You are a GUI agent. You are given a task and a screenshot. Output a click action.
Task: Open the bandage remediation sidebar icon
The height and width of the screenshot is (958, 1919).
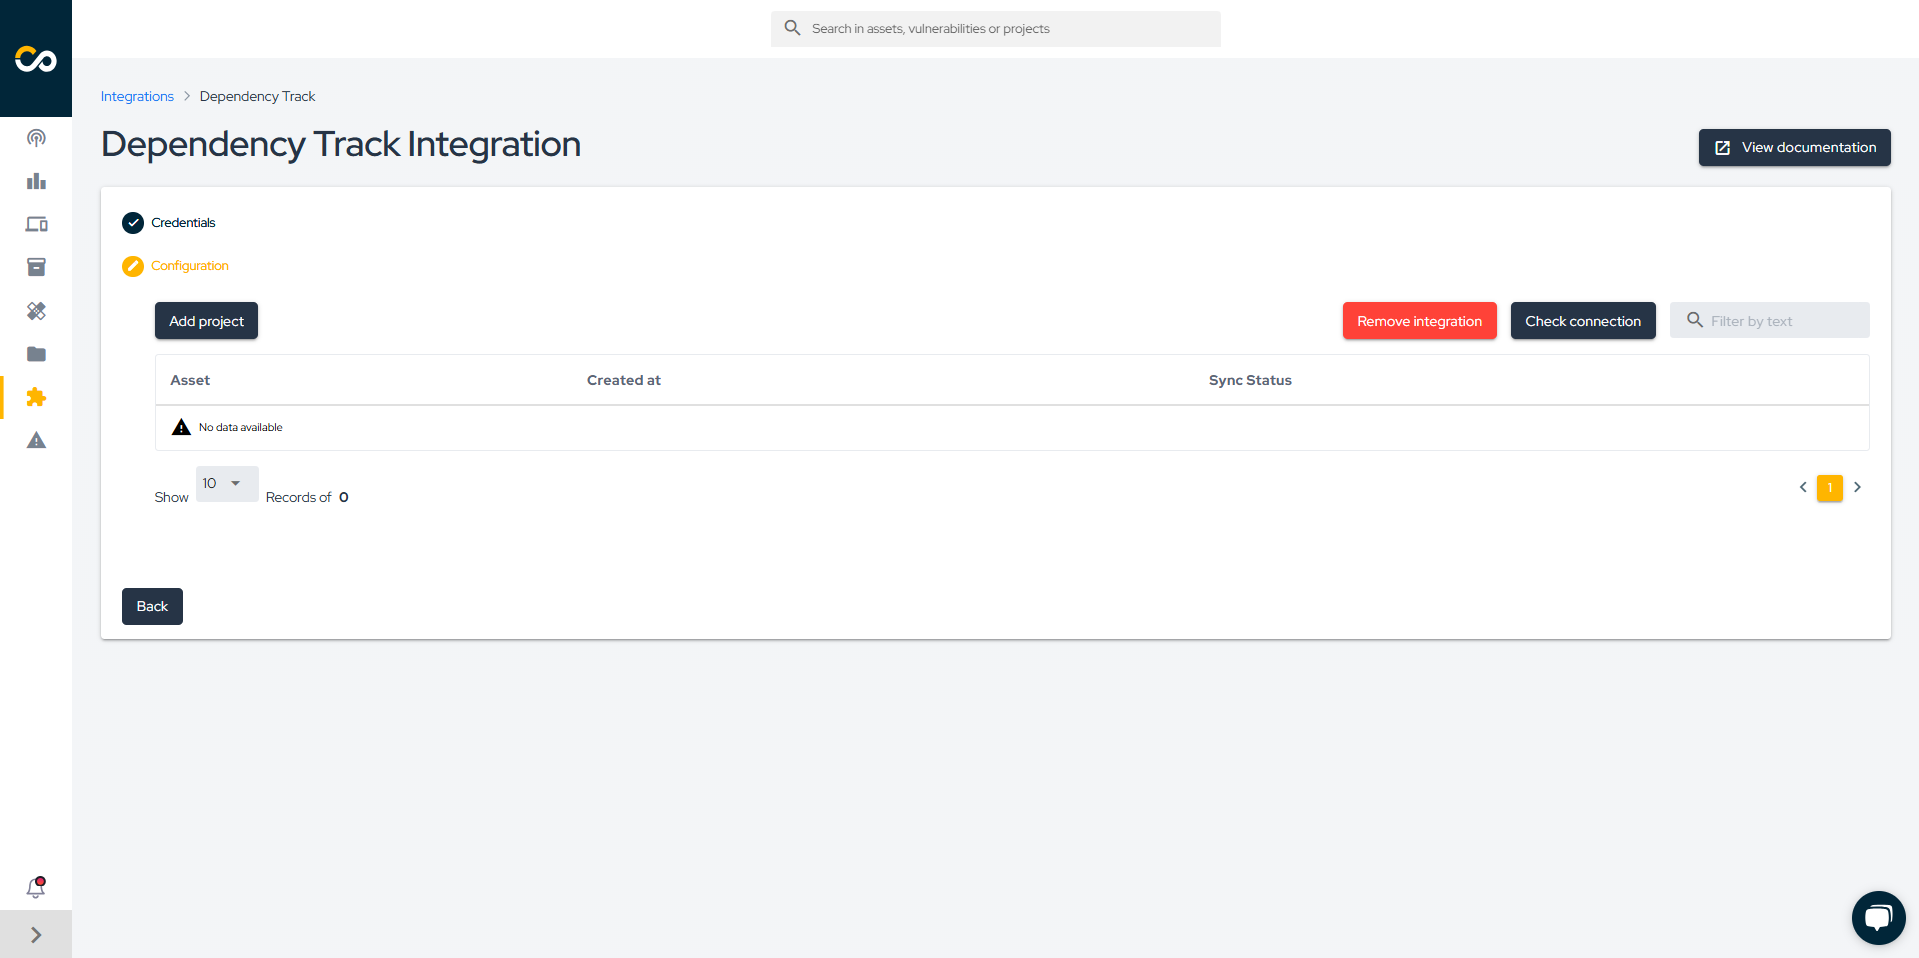(36, 311)
